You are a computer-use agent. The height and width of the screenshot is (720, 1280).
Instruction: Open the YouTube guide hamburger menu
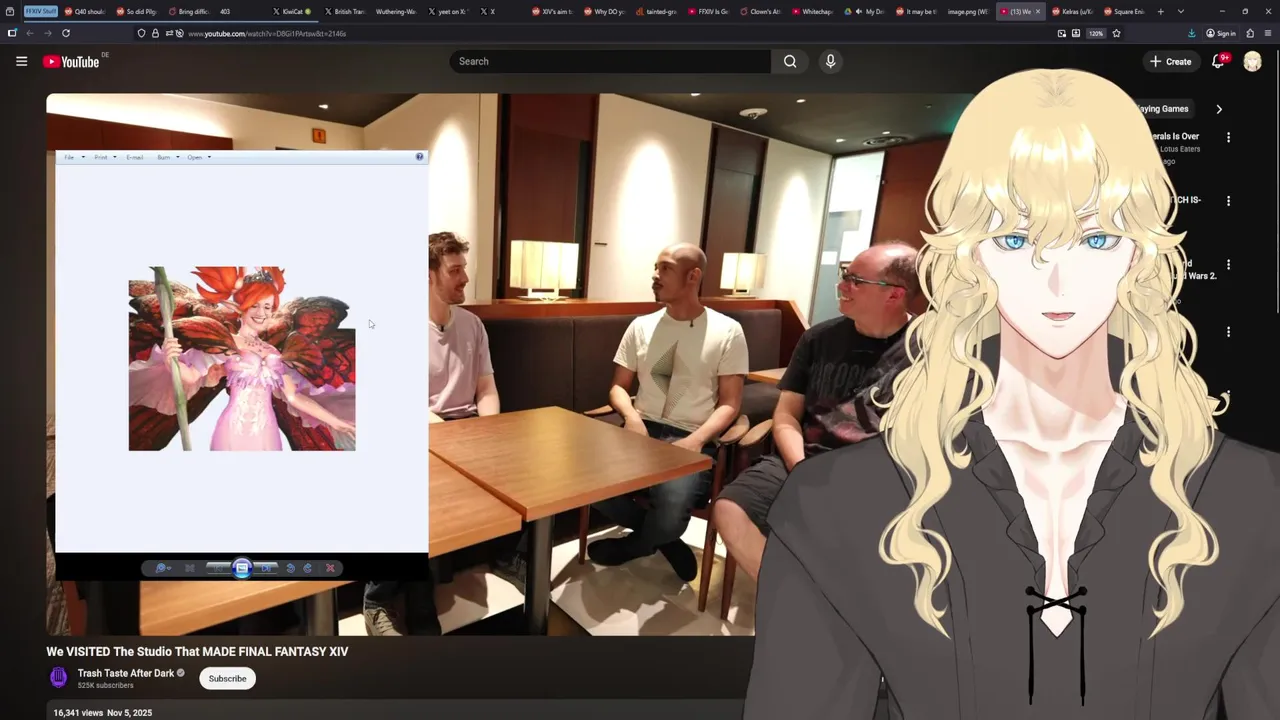point(21,61)
